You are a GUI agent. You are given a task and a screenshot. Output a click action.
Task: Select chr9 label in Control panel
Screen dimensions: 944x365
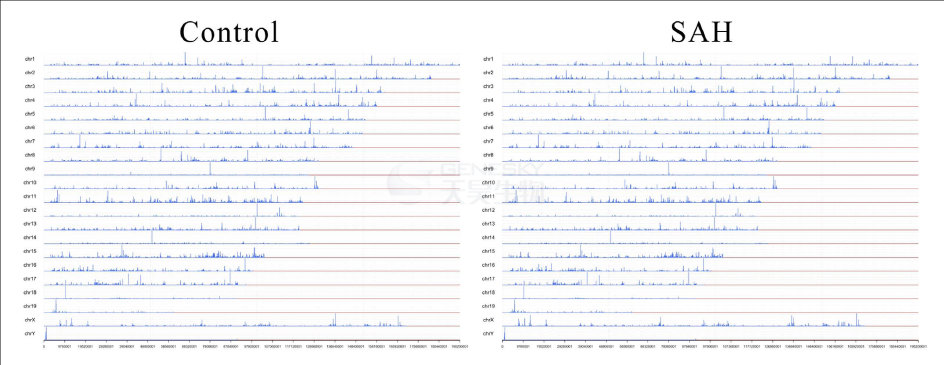pyautogui.click(x=30, y=169)
